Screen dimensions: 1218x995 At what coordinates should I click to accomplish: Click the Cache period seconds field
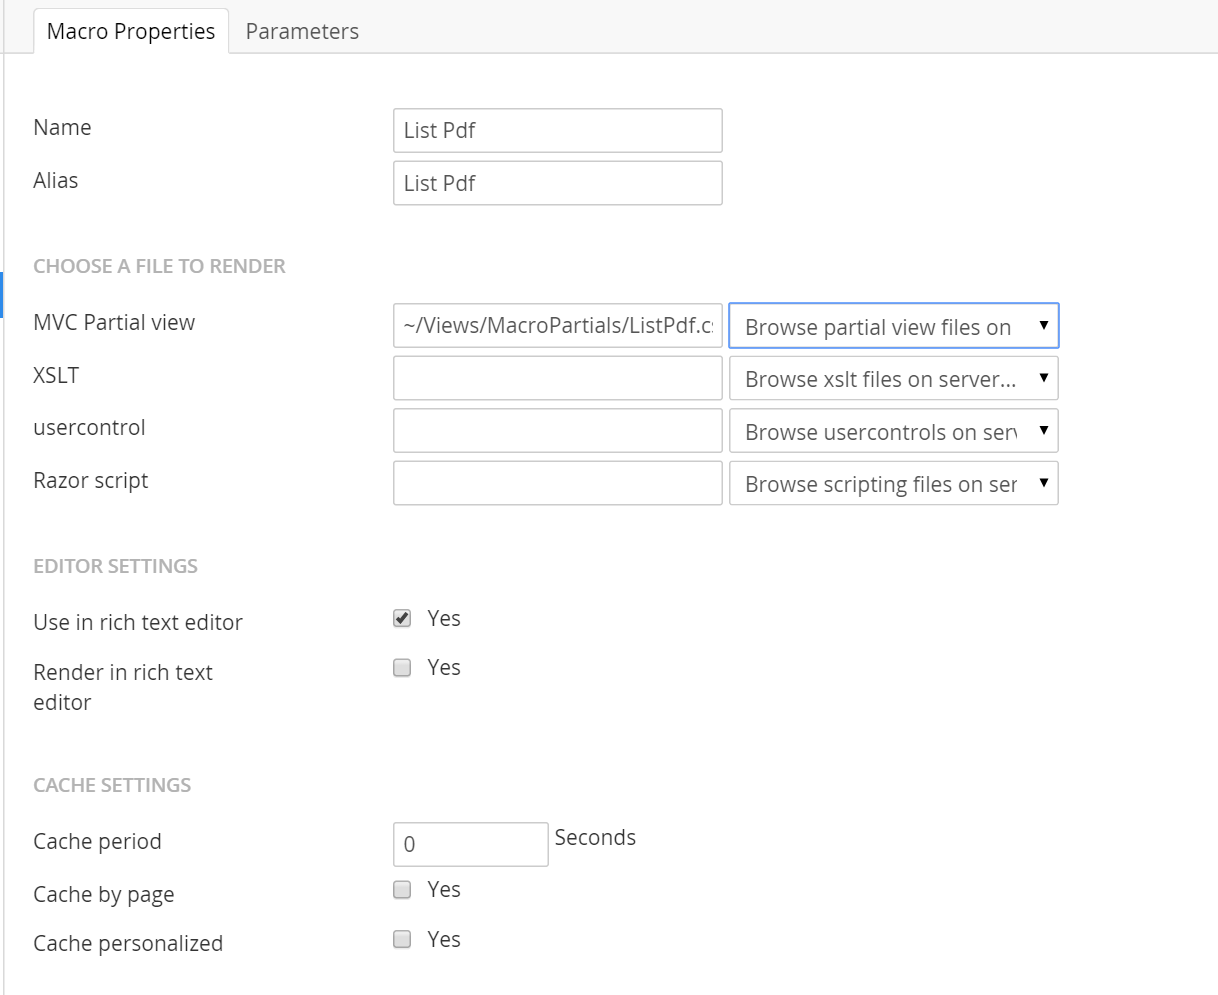point(471,844)
